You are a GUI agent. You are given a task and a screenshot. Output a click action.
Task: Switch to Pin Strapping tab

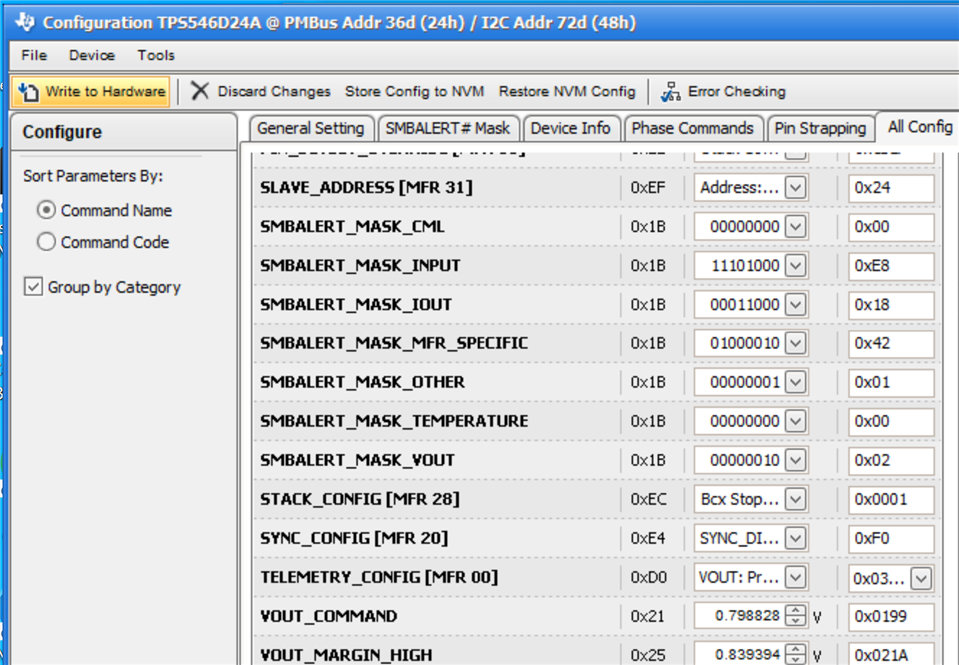coord(820,128)
